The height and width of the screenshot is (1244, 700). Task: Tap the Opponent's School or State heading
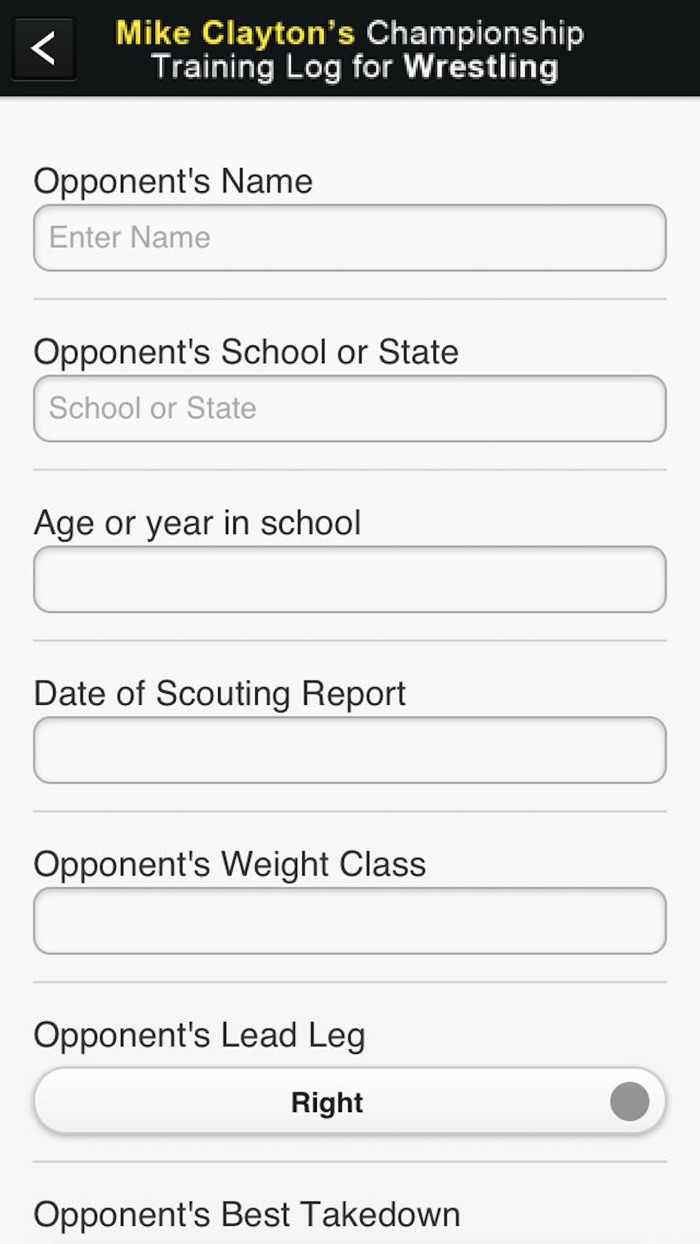(x=246, y=352)
